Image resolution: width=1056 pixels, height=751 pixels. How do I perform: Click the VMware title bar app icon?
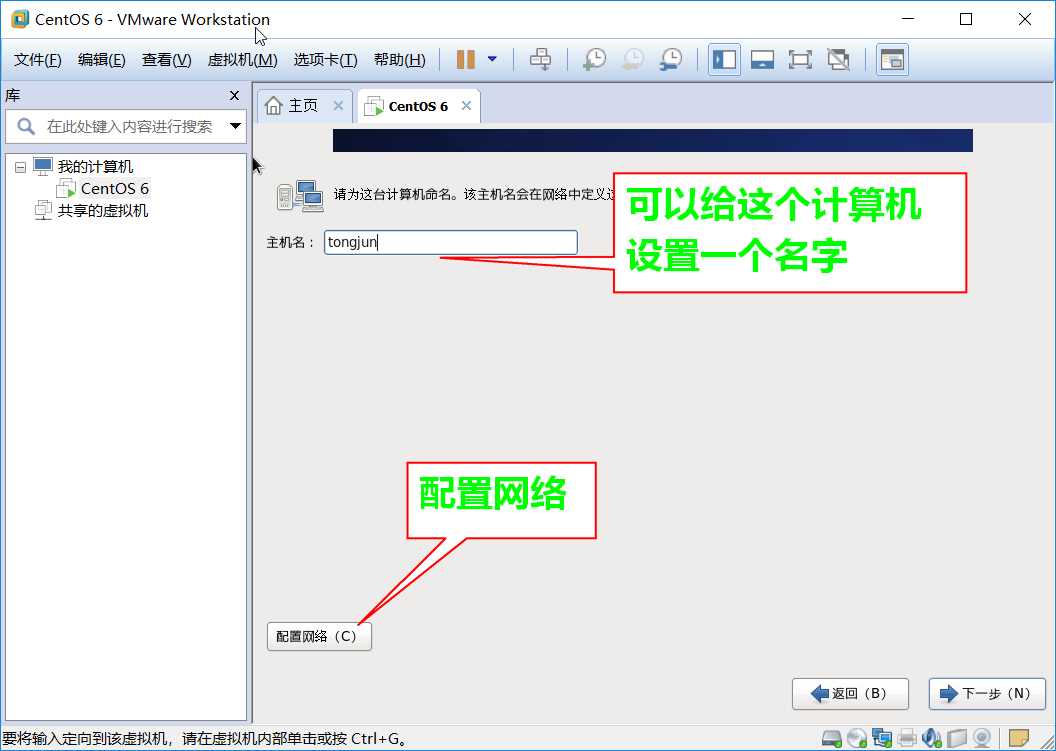(20, 19)
